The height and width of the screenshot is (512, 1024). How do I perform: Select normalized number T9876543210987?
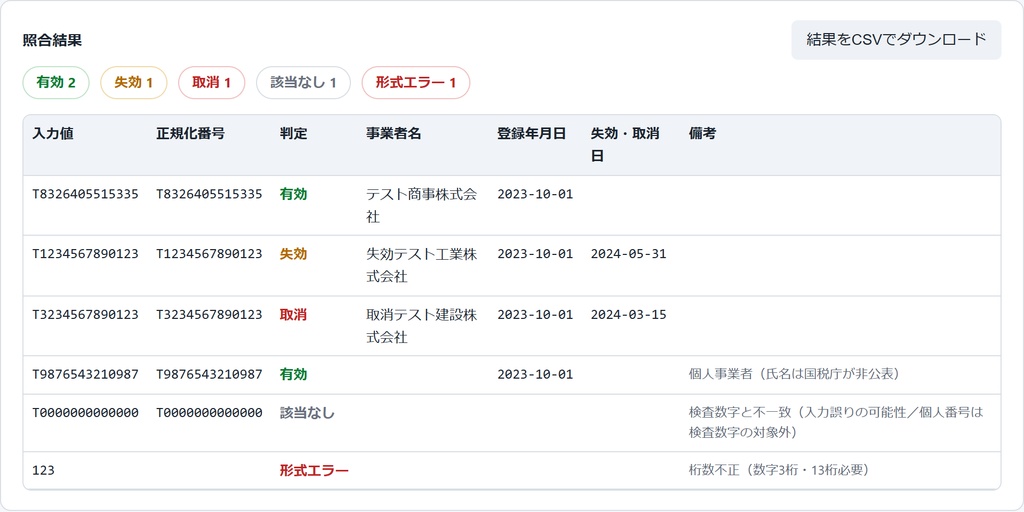click(x=210, y=374)
